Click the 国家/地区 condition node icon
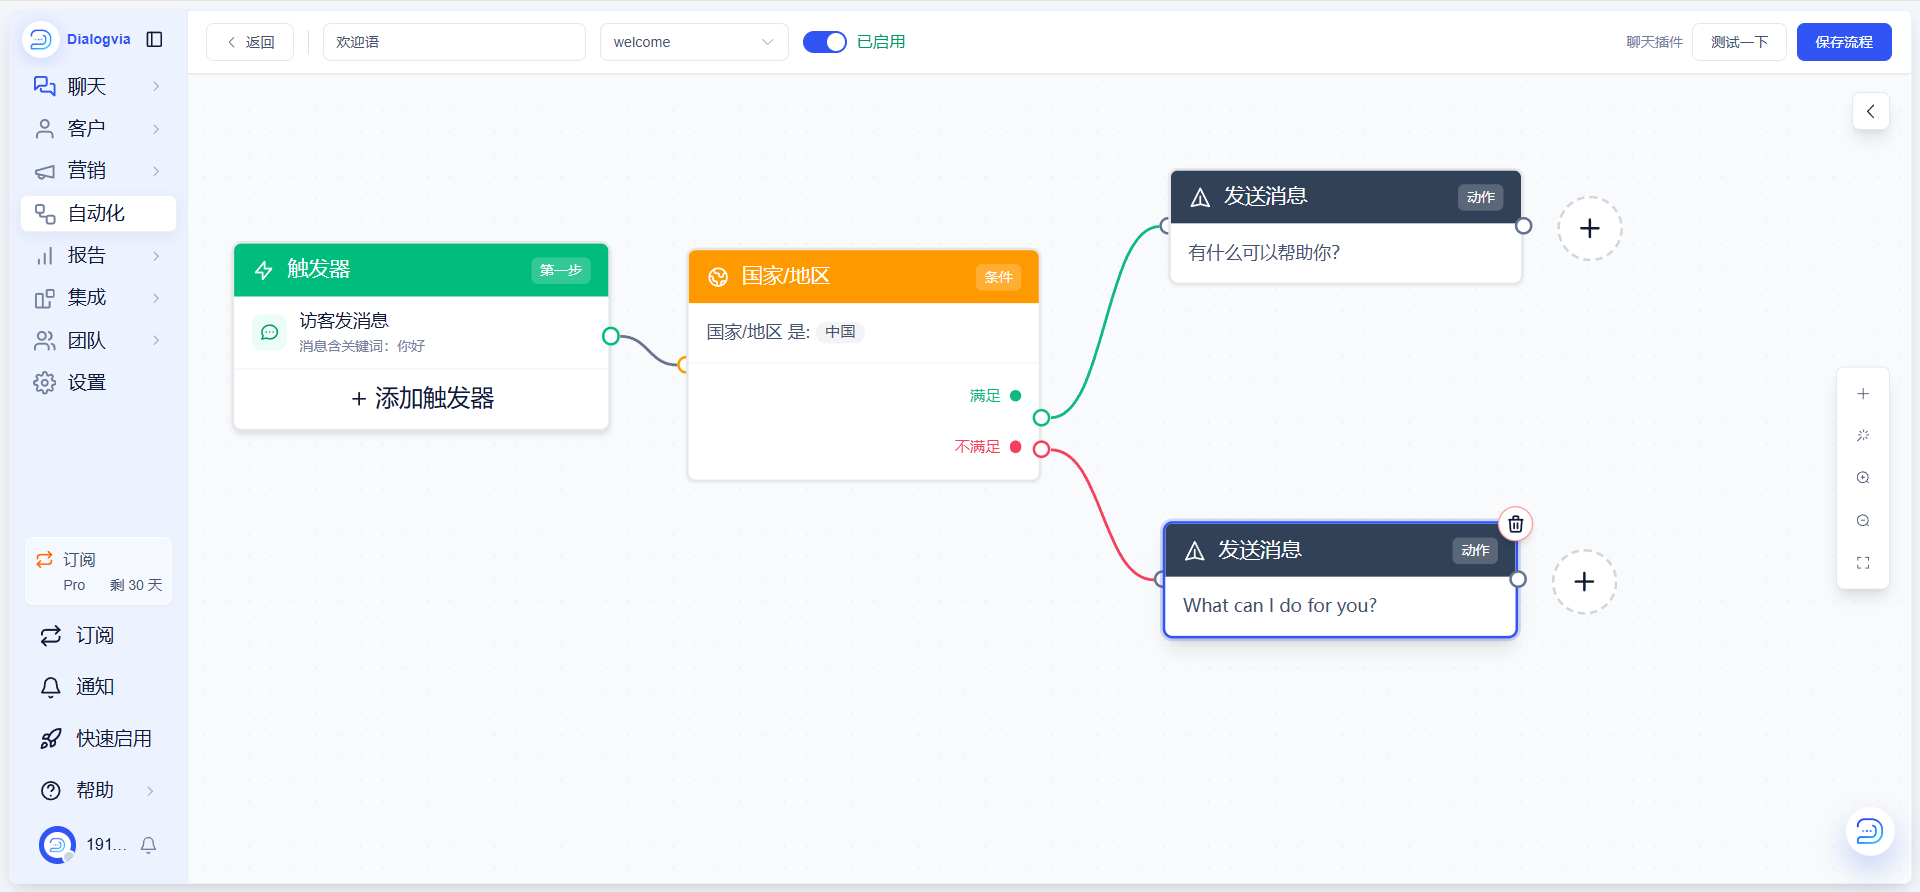Viewport: 1920px width, 892px height. coord(718,277)
